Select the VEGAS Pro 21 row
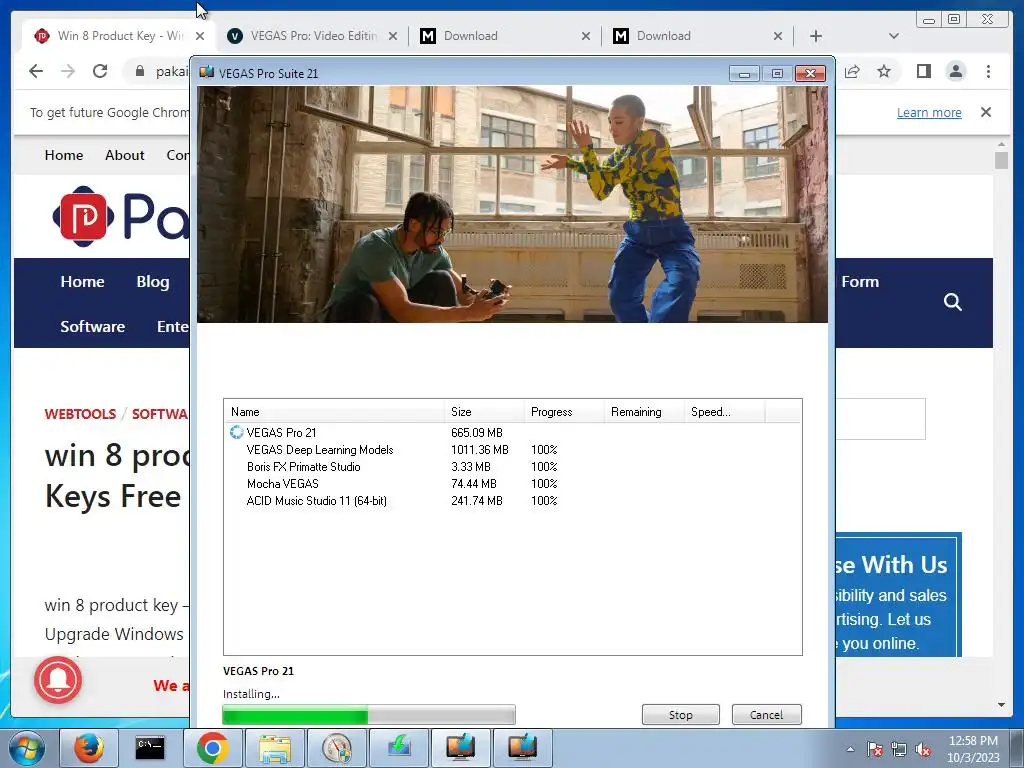The width and height of the screenshot is (1024, 768). [x=512, y=432]
